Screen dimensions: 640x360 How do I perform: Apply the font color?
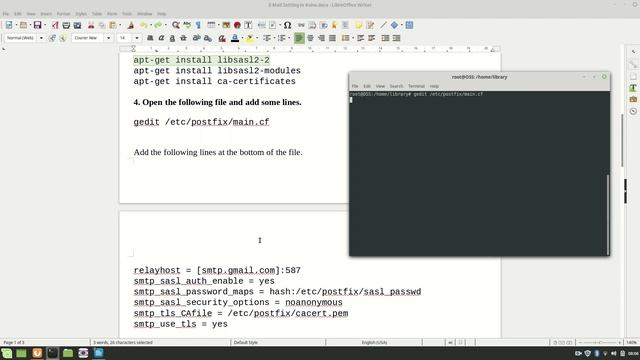235,38
